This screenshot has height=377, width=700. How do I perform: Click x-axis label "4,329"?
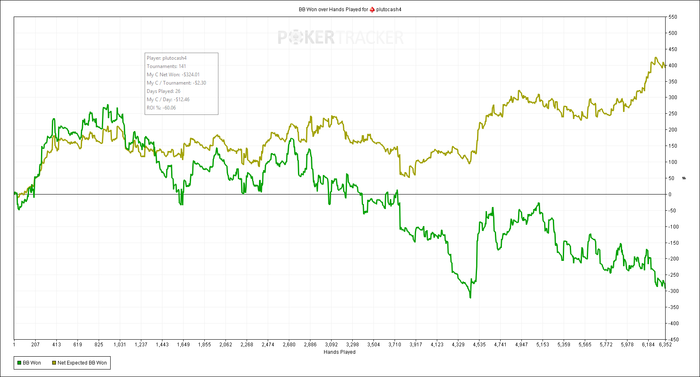tap(458, 344)
